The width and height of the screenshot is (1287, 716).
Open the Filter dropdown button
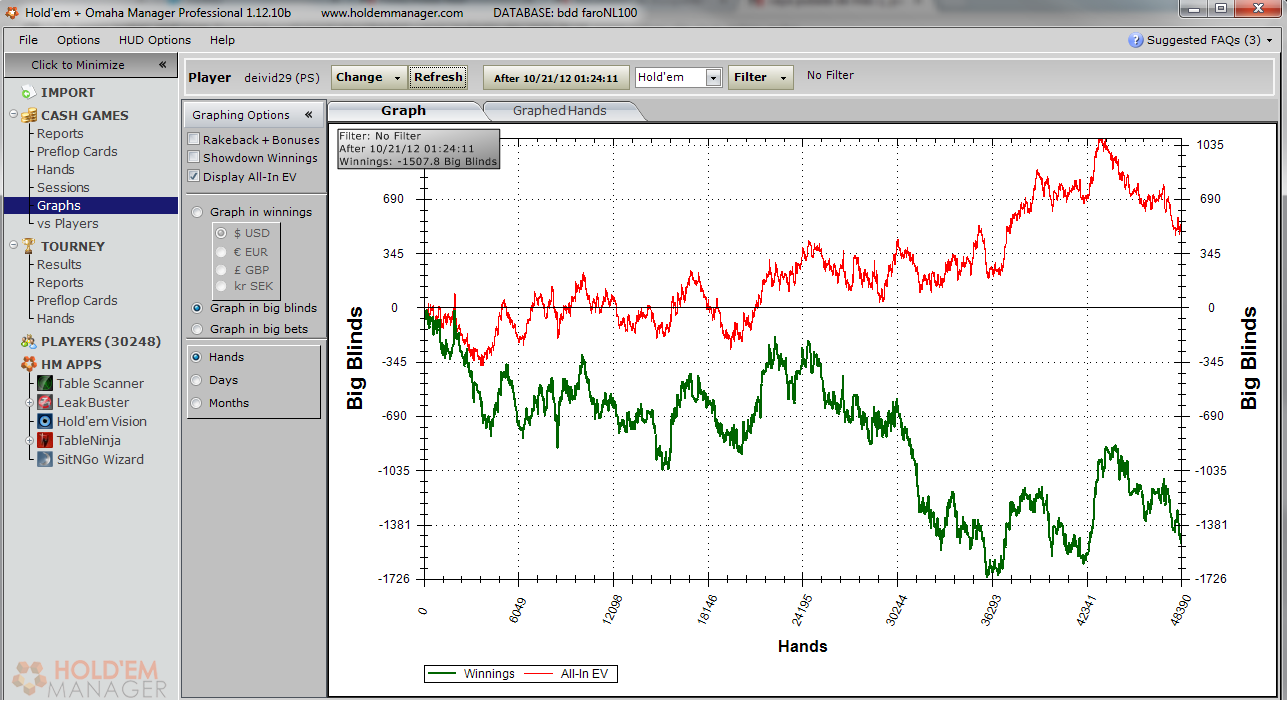click(761, 77)
